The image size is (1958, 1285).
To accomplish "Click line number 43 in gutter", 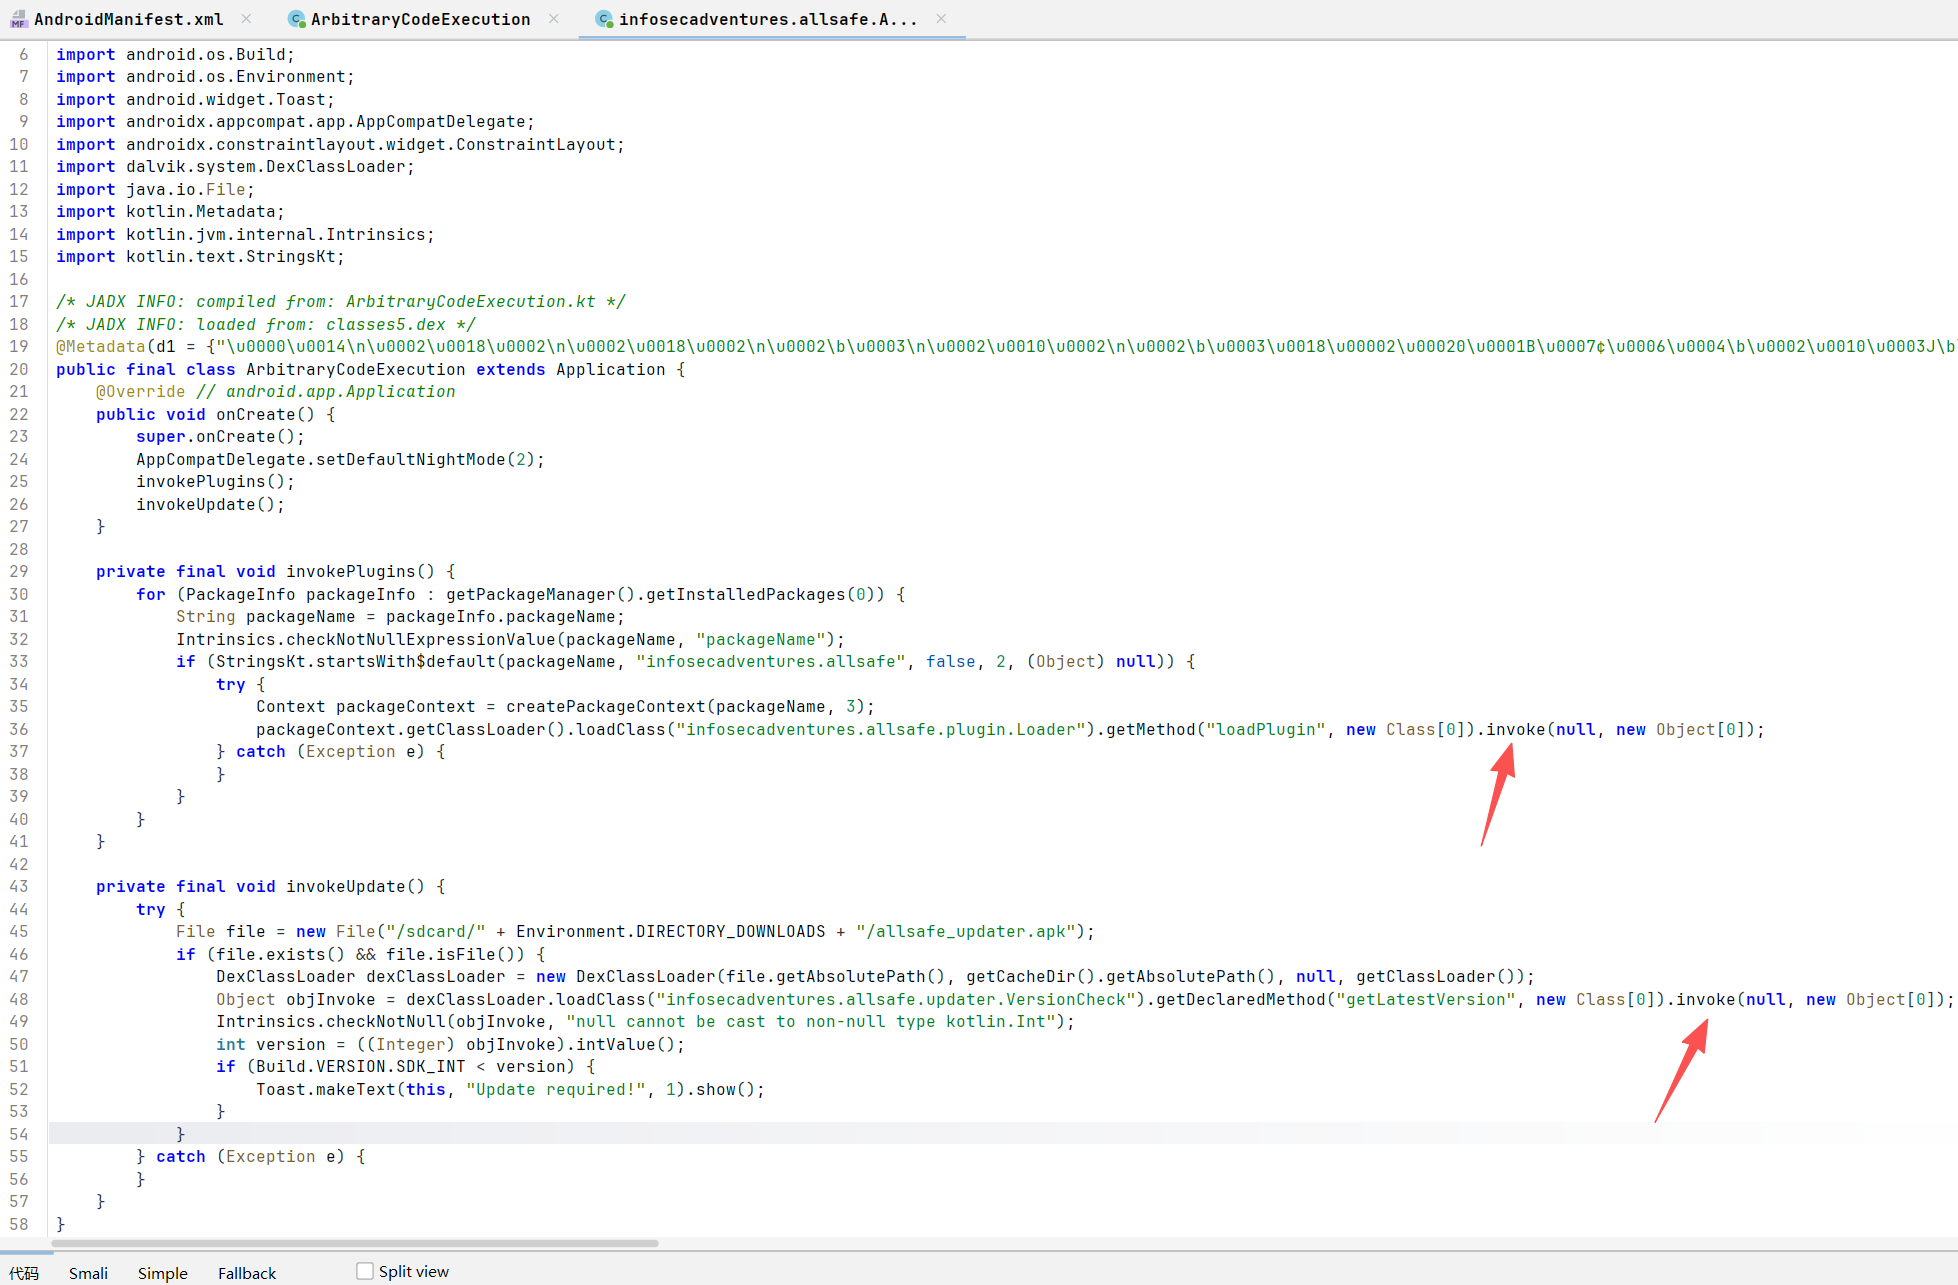I will (19, 887).
